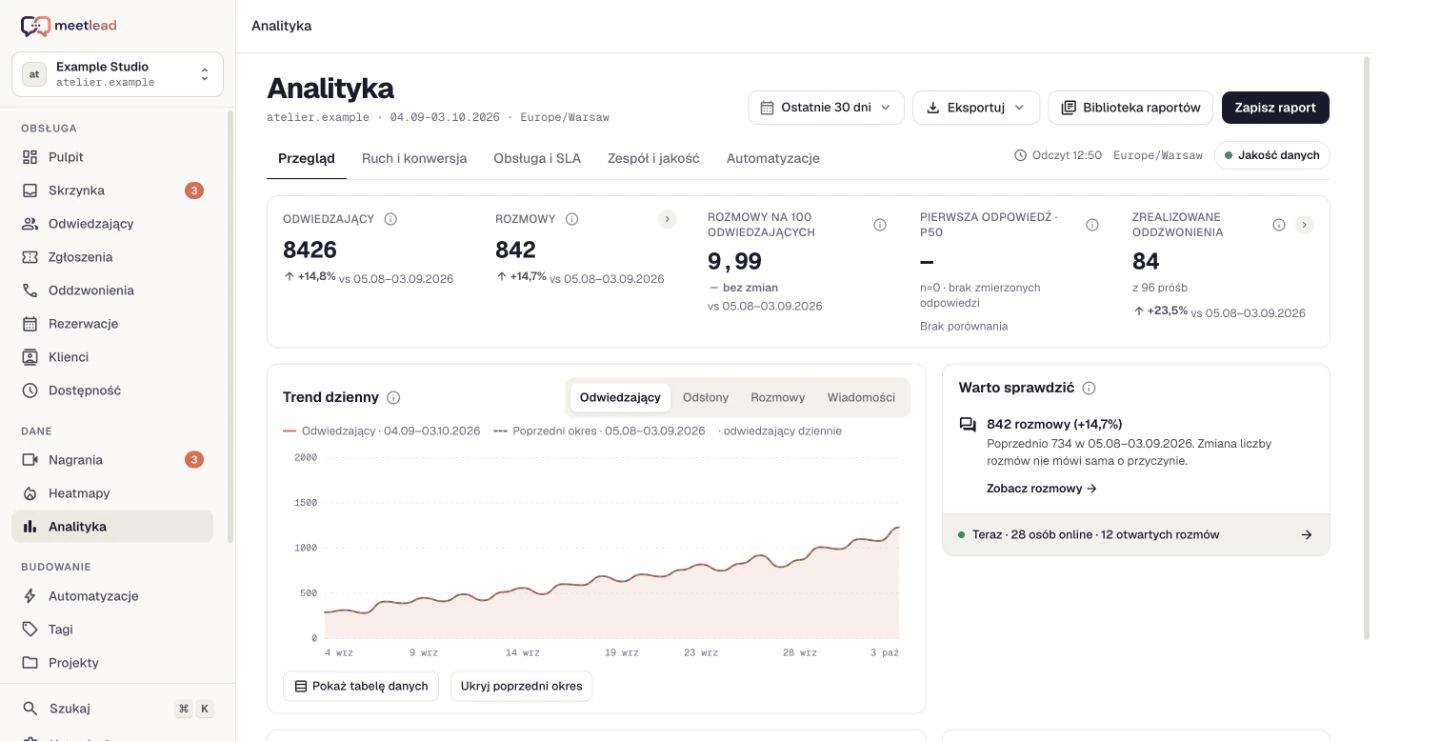Open Oddzwonienia phone icon

click(30, 290)
